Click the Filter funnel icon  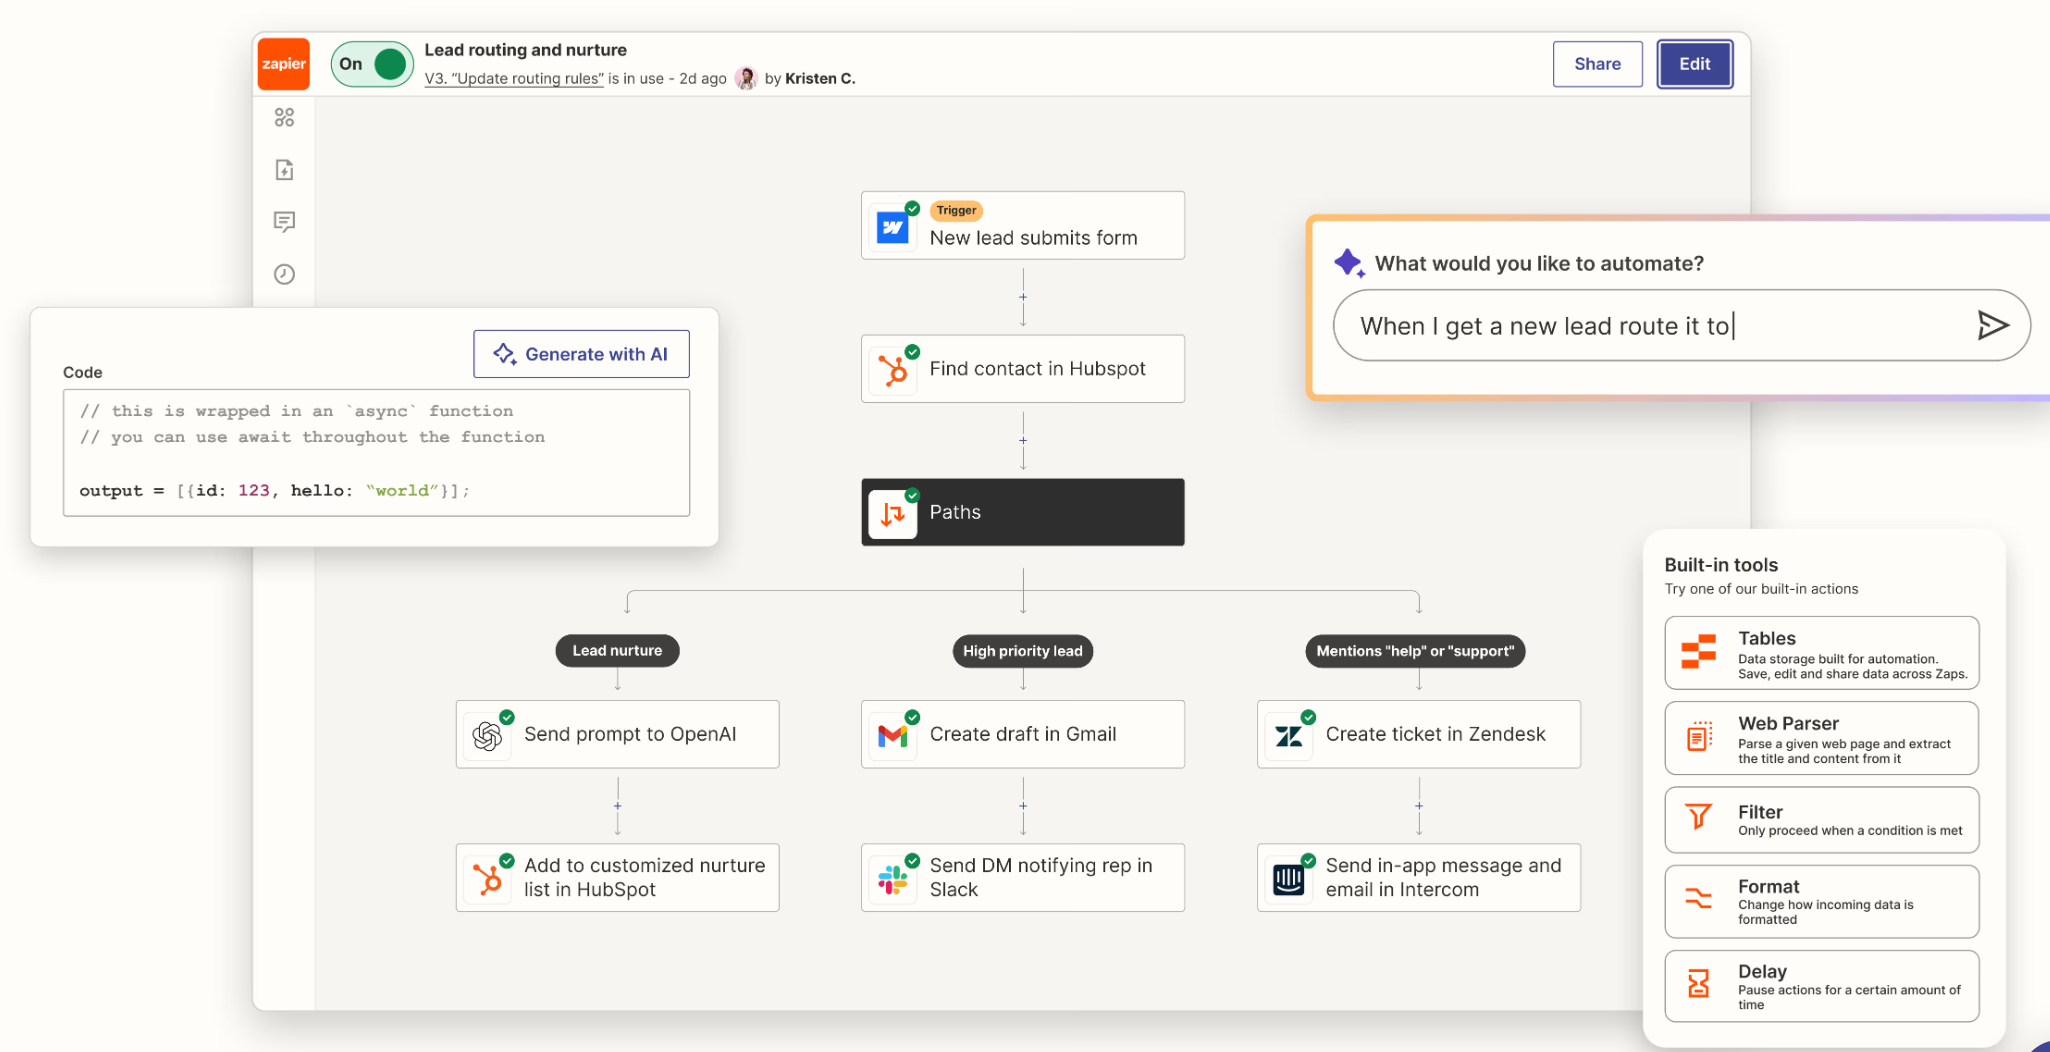point(1698,817)
